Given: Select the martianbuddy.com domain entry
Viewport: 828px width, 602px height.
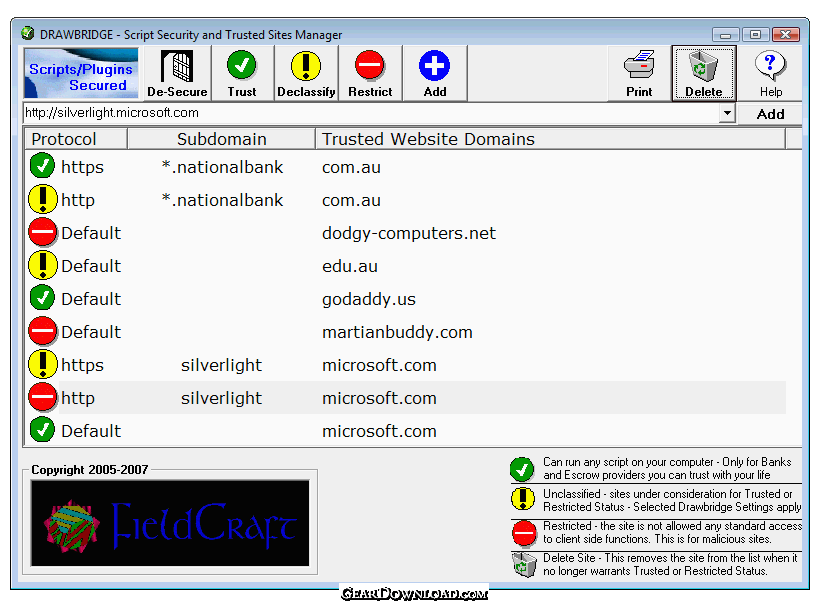Looking at the screenshot, I should [x=397, y=332].
